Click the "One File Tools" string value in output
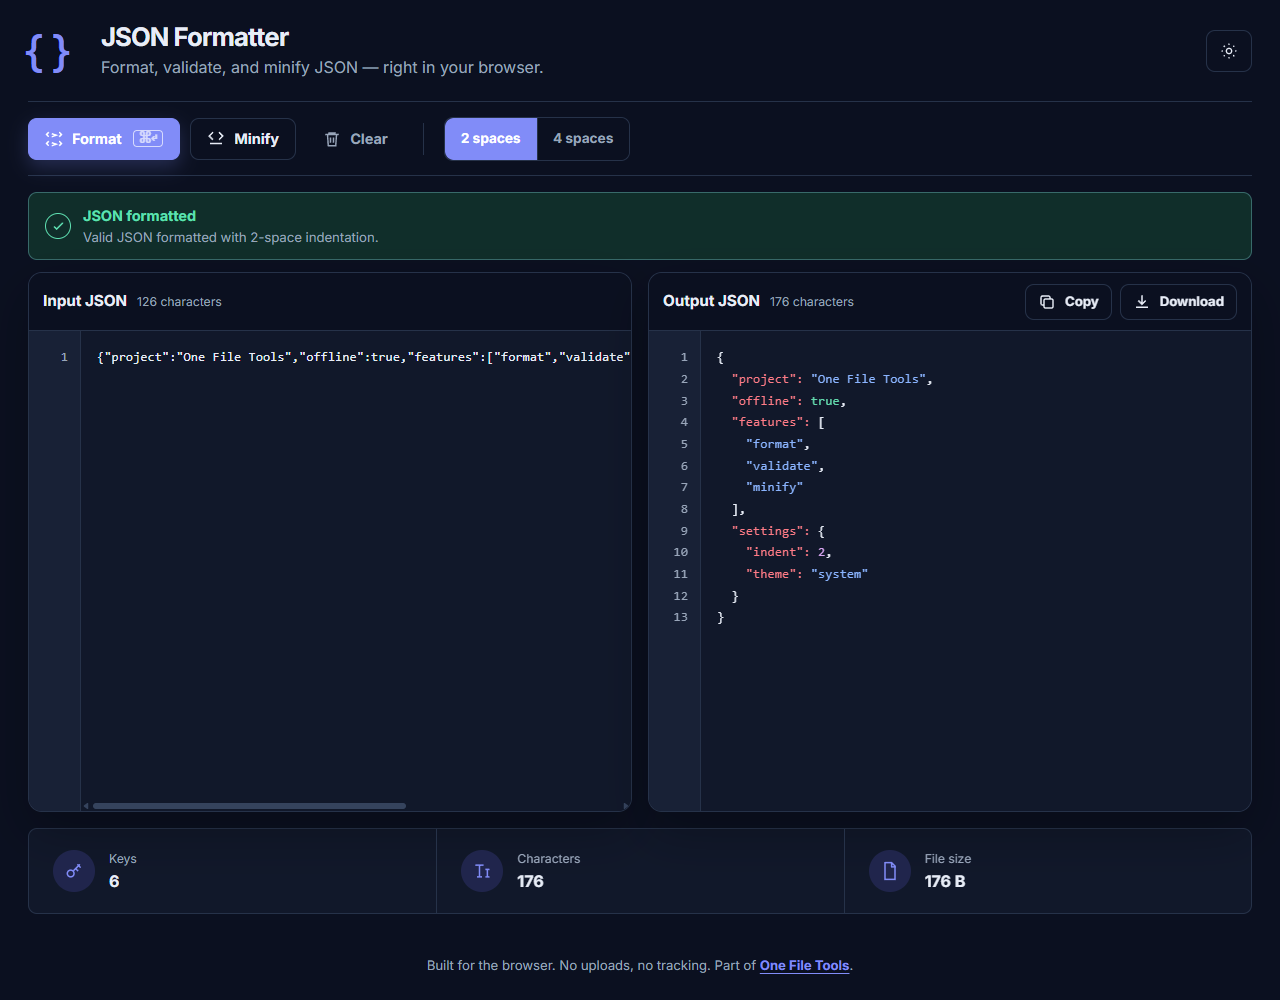1280x1000 pixels. tap(868, 379)
